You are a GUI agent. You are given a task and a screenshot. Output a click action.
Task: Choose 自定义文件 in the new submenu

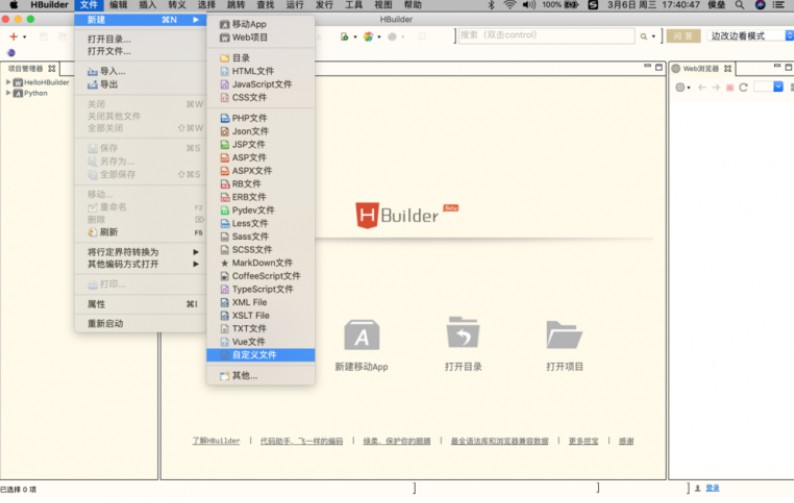[254, 355]
